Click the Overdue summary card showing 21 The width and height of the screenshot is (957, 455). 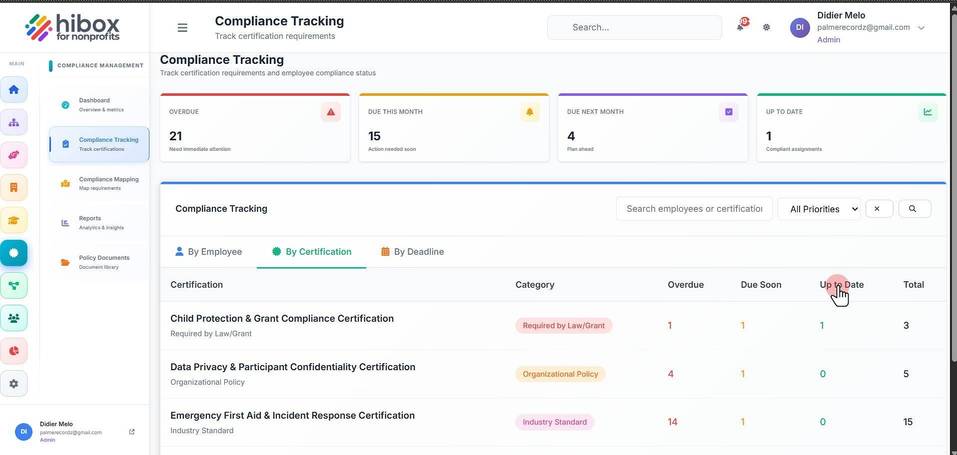(255, 128)
